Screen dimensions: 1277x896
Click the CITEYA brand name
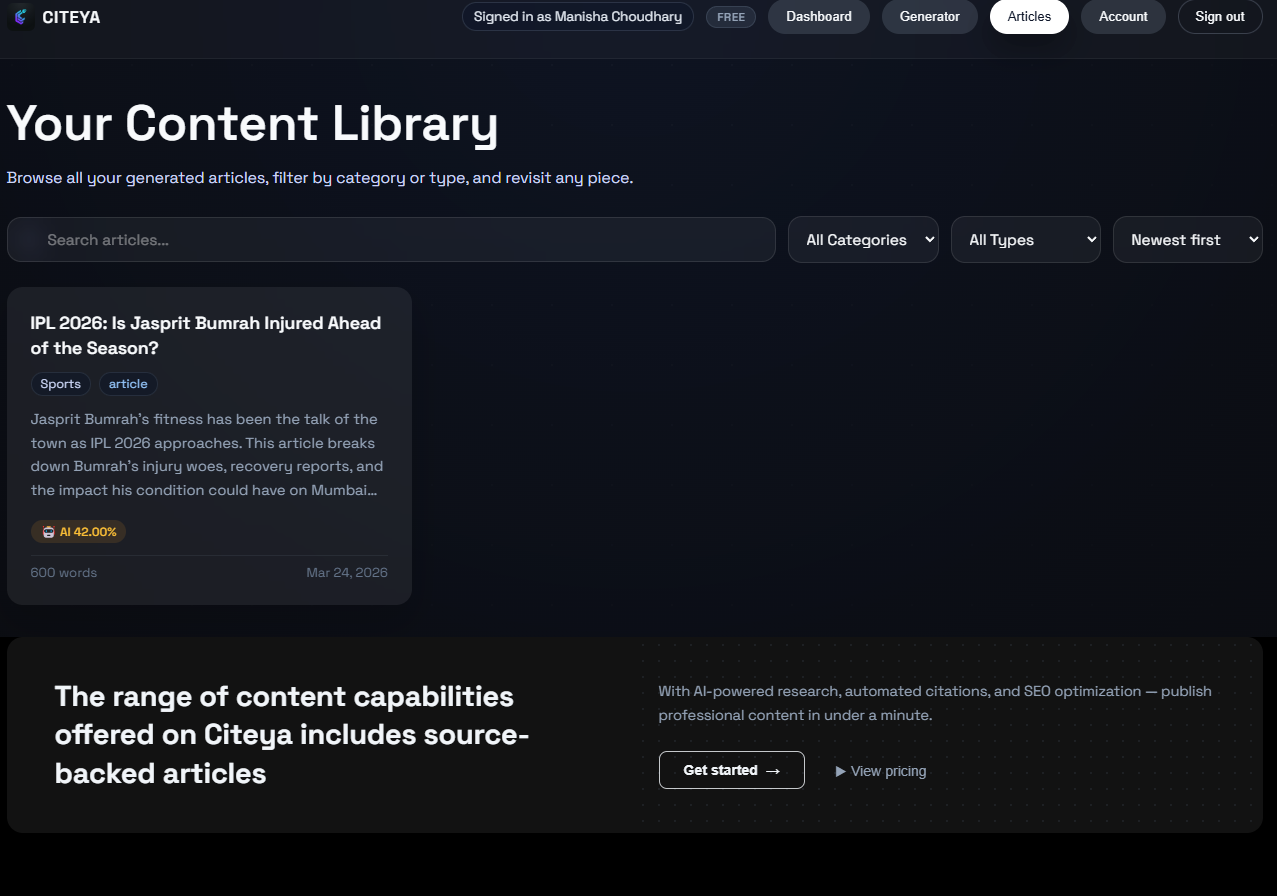(71, 17)
